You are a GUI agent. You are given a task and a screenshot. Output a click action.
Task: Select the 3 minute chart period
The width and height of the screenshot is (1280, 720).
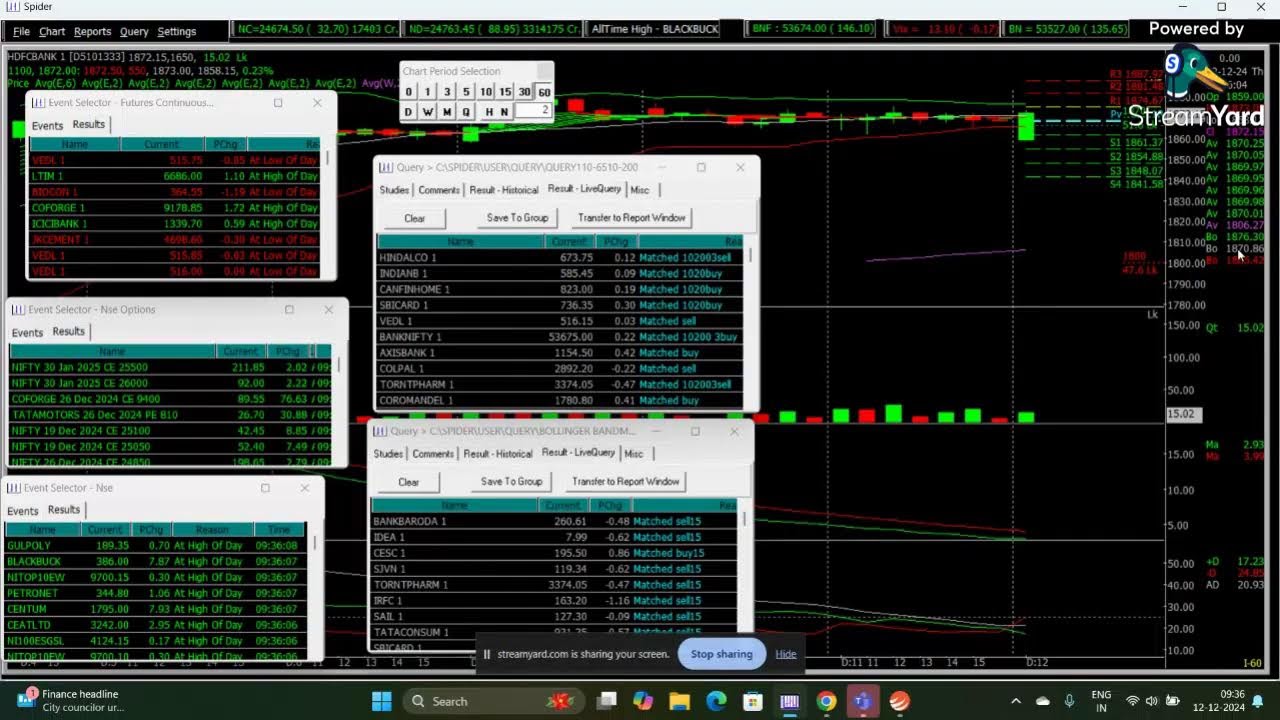tap(447, 92)
